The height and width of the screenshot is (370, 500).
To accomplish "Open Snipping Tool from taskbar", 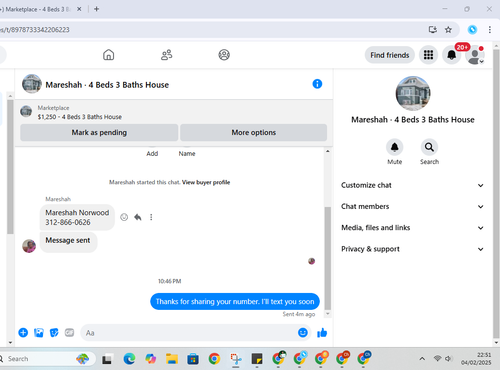I will coord(236,359).
